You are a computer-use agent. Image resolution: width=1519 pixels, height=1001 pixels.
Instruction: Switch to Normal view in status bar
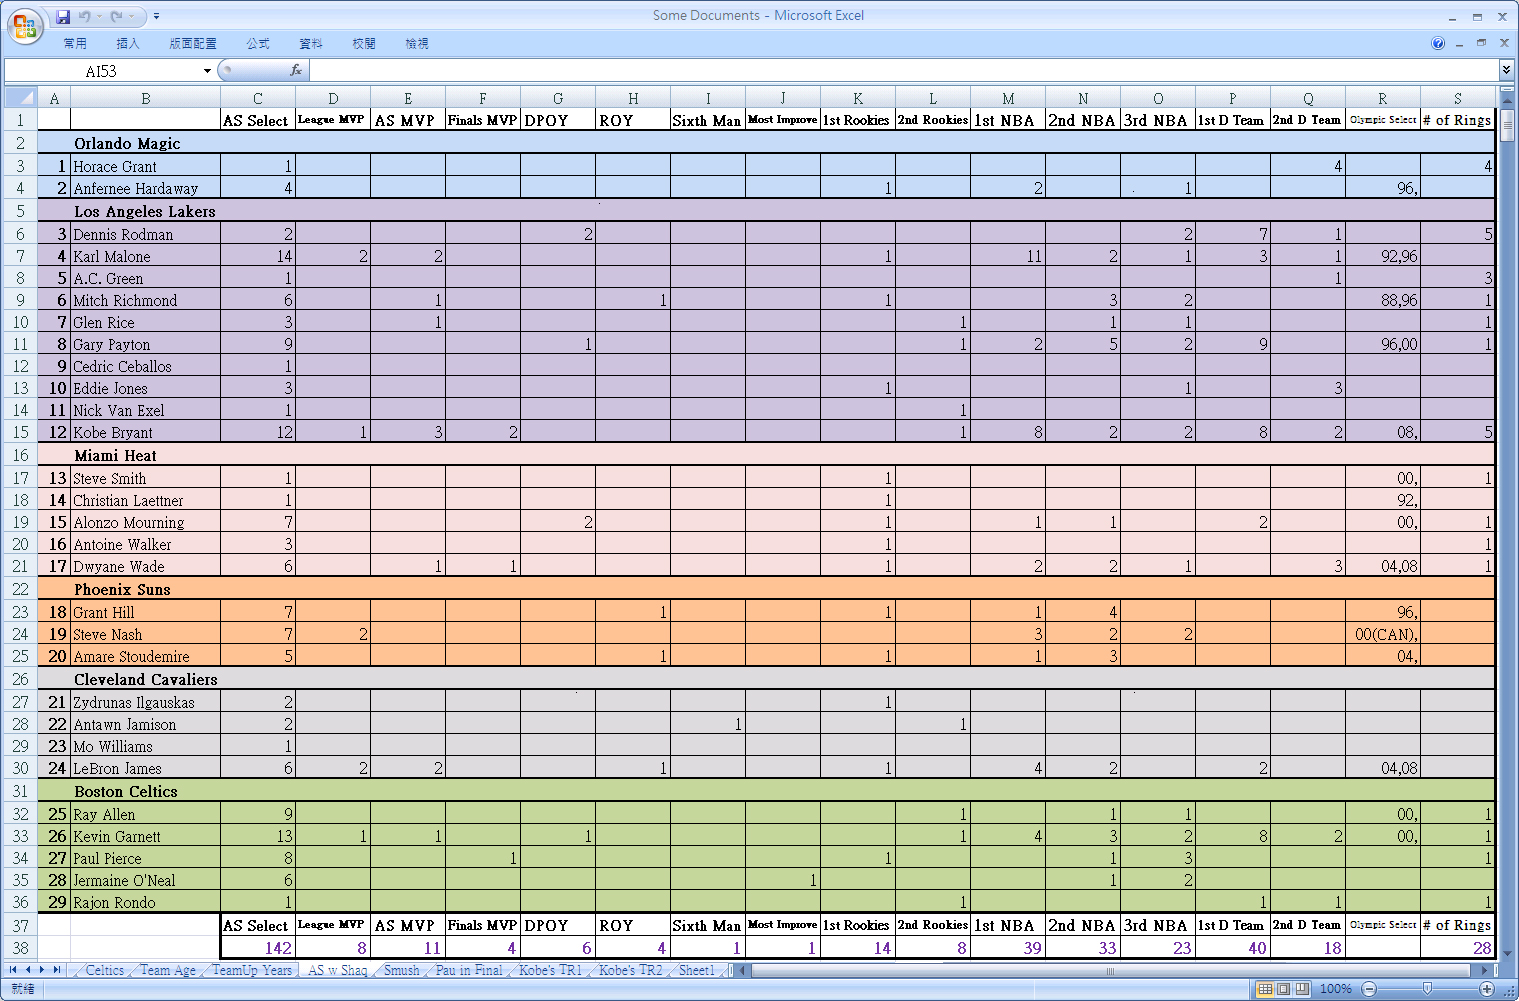(1265, 989)
